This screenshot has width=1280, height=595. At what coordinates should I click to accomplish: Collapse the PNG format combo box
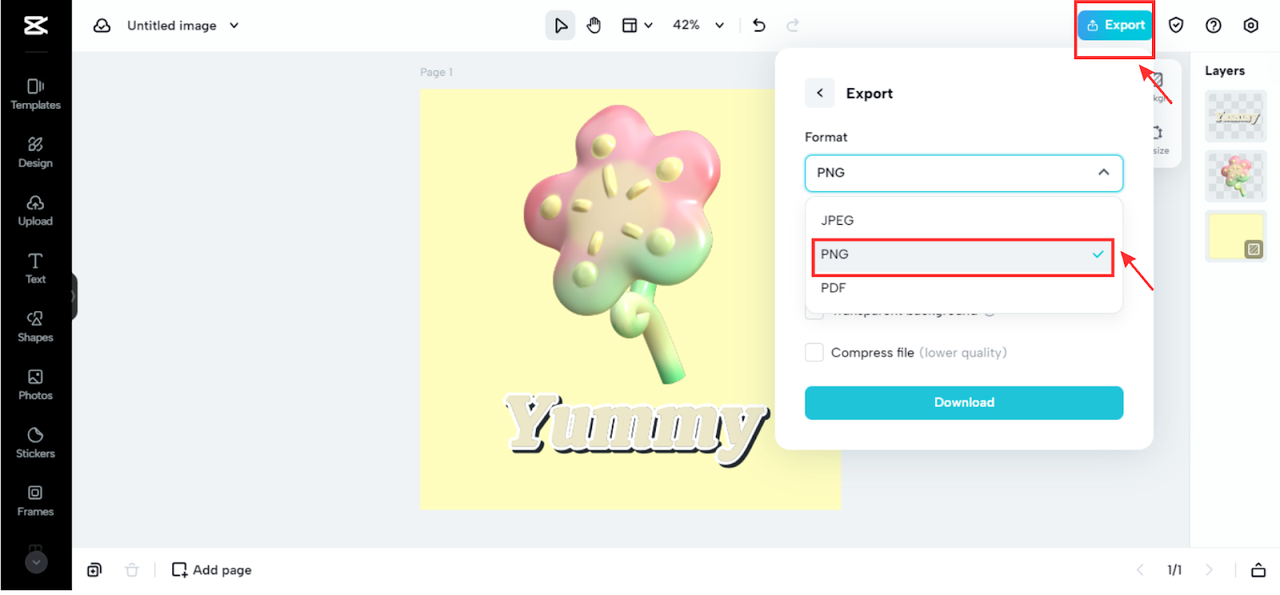(964, 173)
